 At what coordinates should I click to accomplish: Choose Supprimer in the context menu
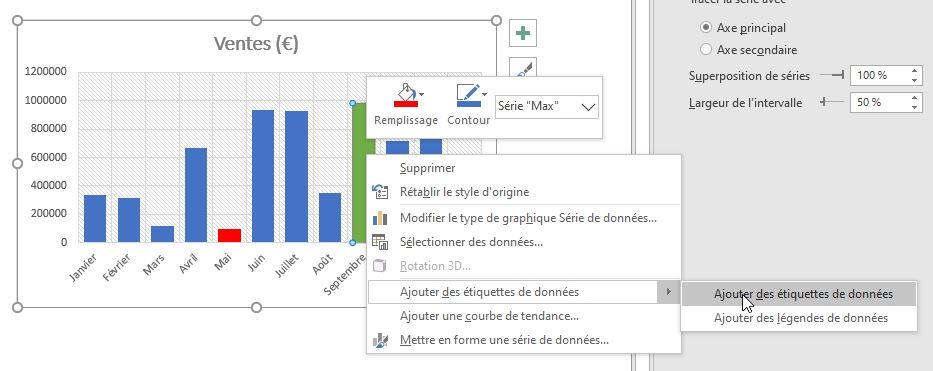pyautogui.click(x=524, y=168)
